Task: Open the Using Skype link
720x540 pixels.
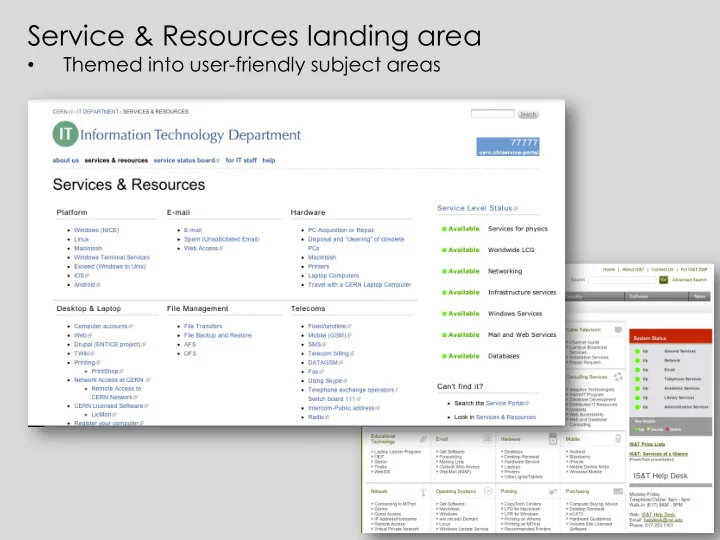Action: (327, 381)
